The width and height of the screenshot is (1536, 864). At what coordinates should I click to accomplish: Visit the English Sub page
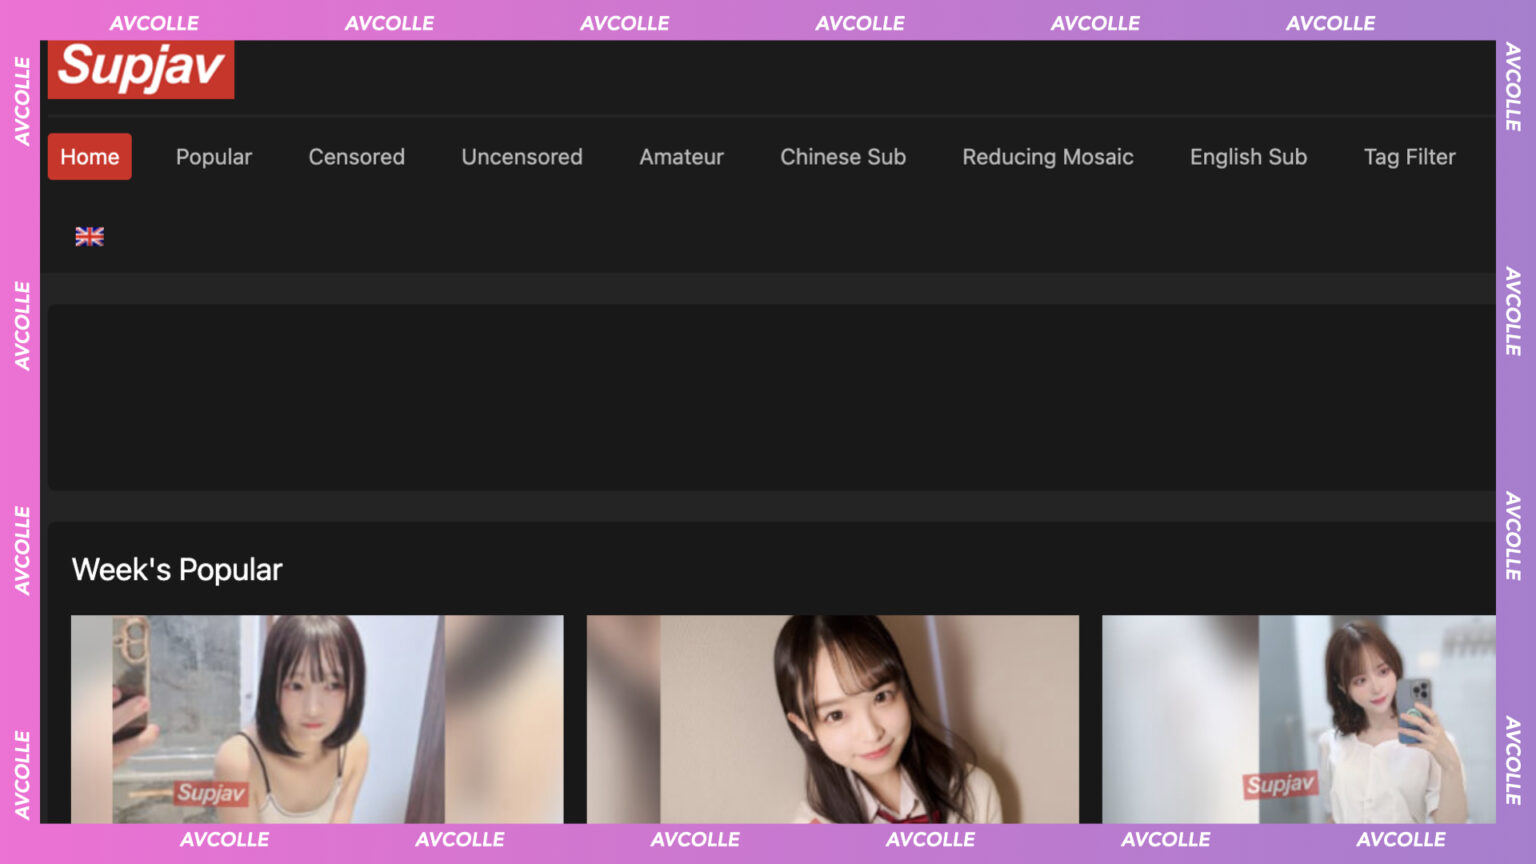point(1248,157)
